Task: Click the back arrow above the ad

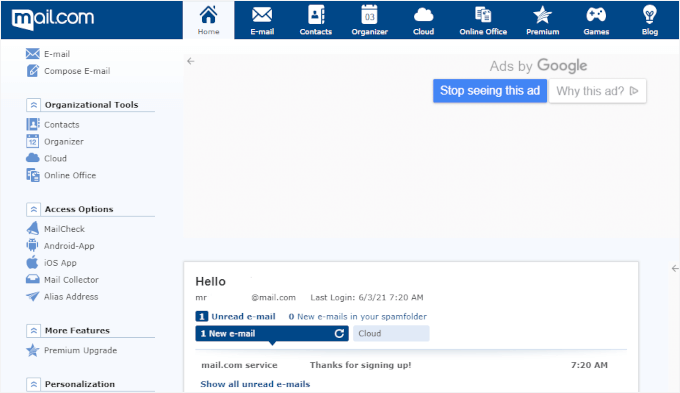Action: (191, 61)
